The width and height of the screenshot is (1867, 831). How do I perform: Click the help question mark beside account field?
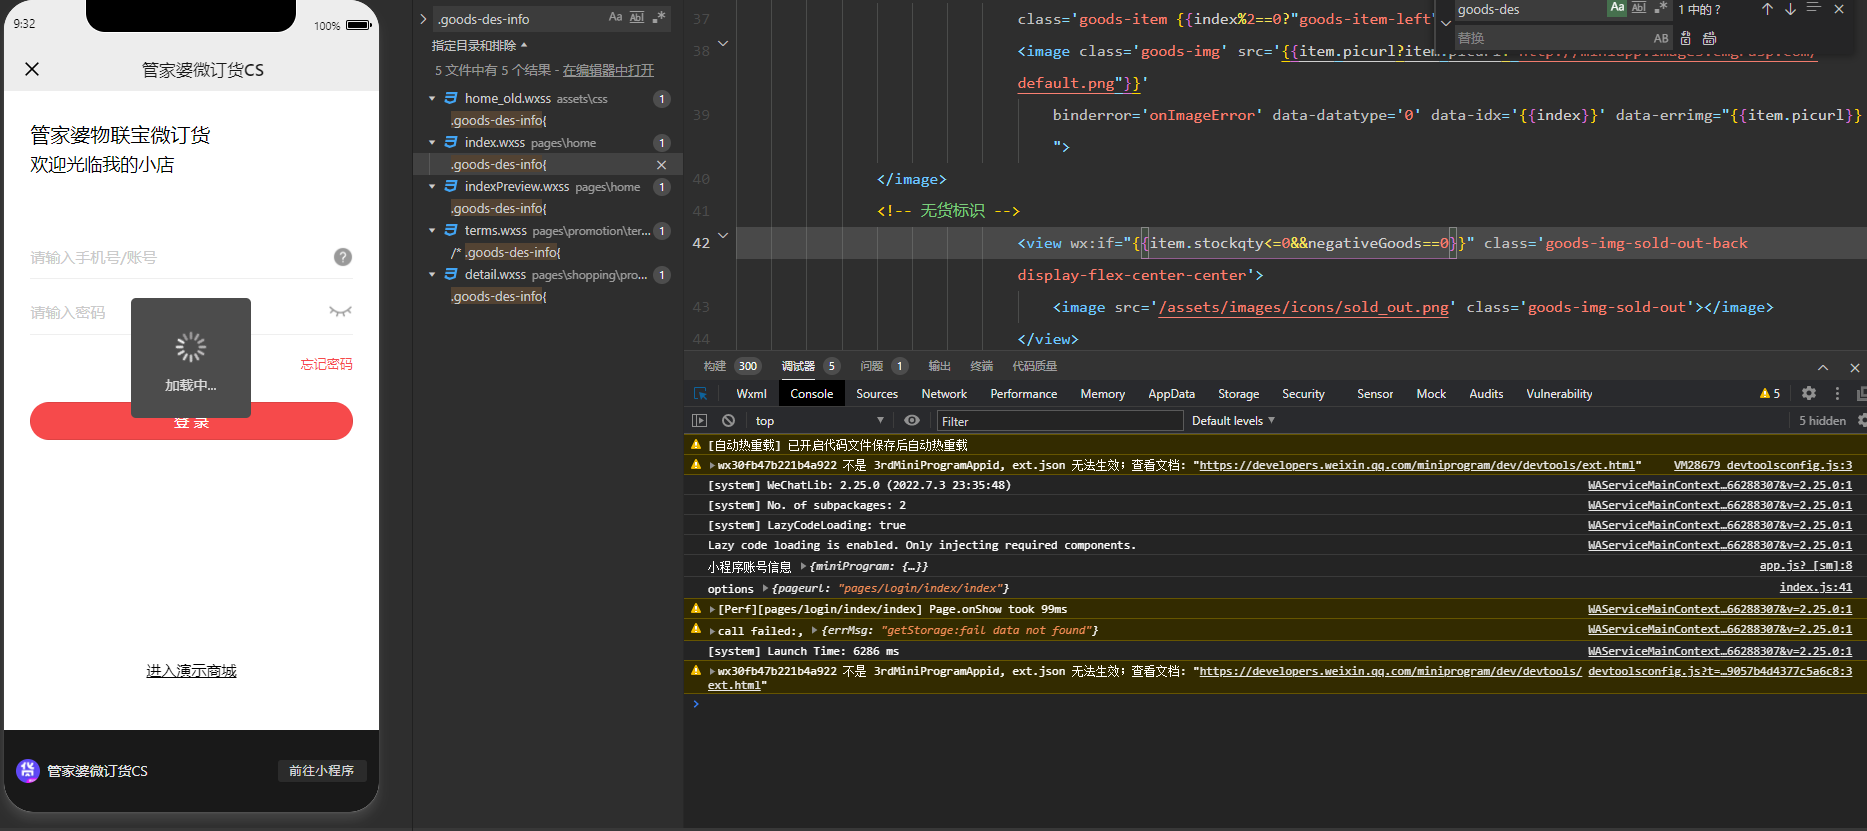pyautogui.click(x=342, y=257)
